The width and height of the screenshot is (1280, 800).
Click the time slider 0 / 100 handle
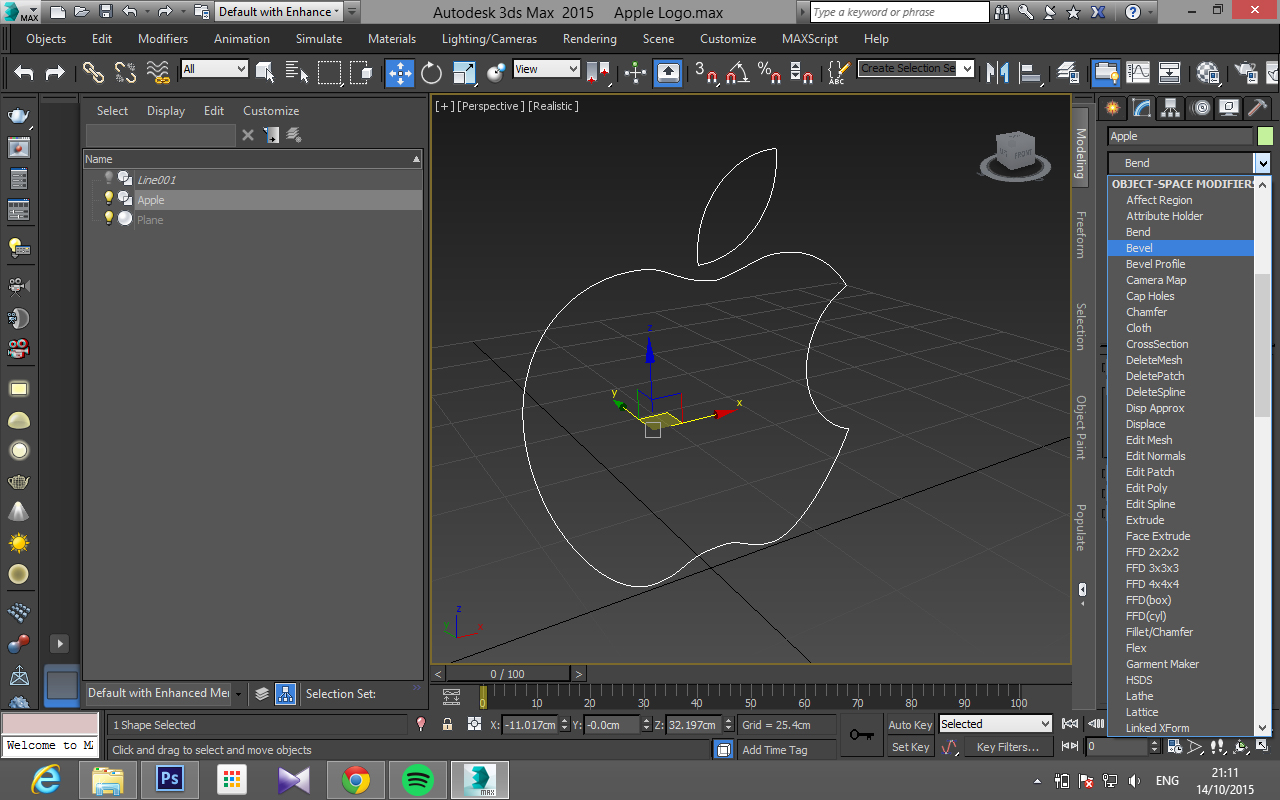(x=508, y=674)
